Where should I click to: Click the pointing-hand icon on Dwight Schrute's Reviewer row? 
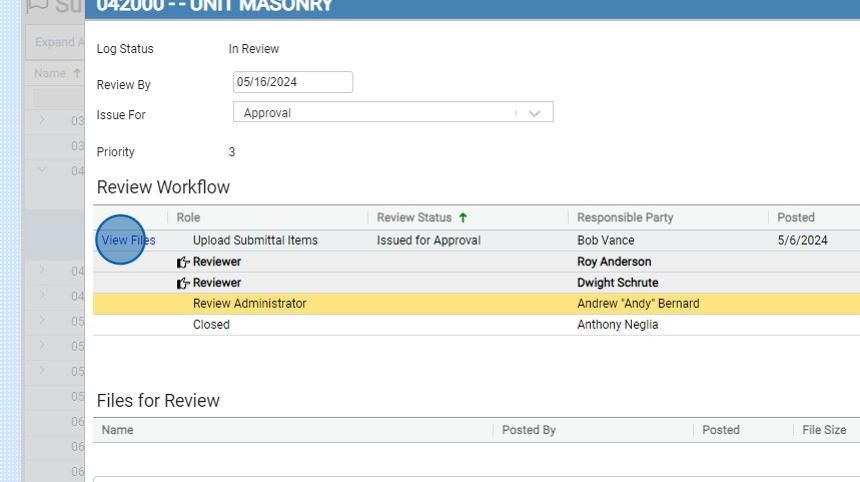[183, 283]
